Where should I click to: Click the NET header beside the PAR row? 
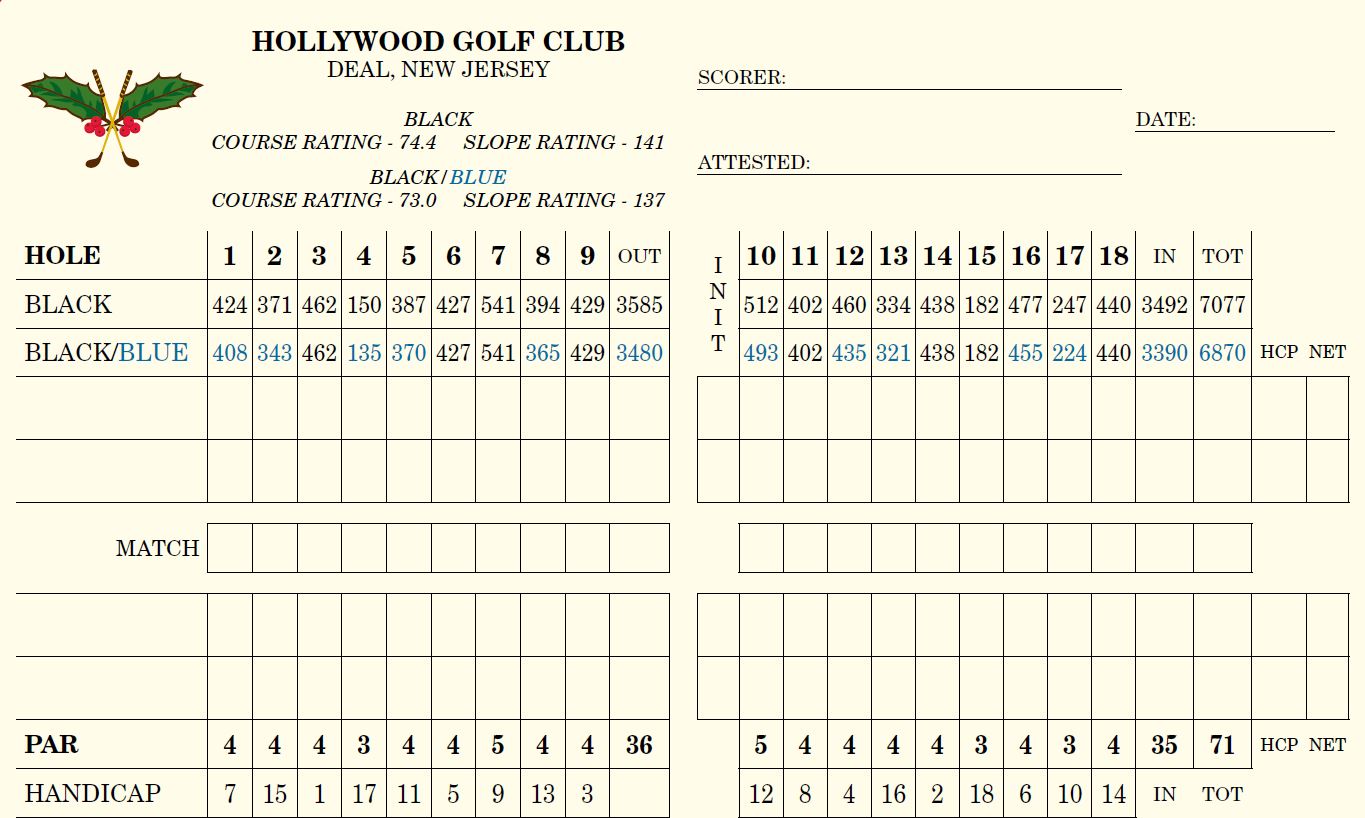click(x=1327, y=745)
